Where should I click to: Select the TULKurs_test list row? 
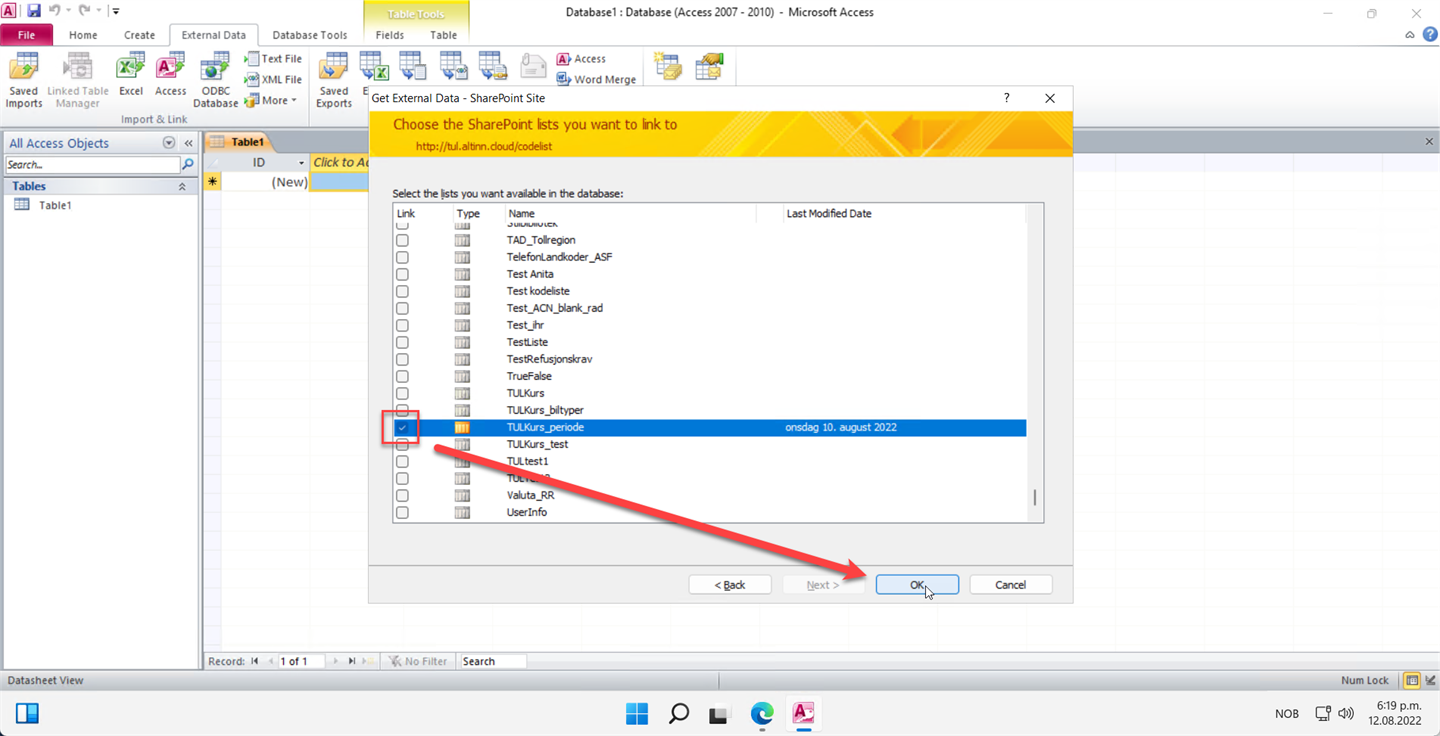710,444
